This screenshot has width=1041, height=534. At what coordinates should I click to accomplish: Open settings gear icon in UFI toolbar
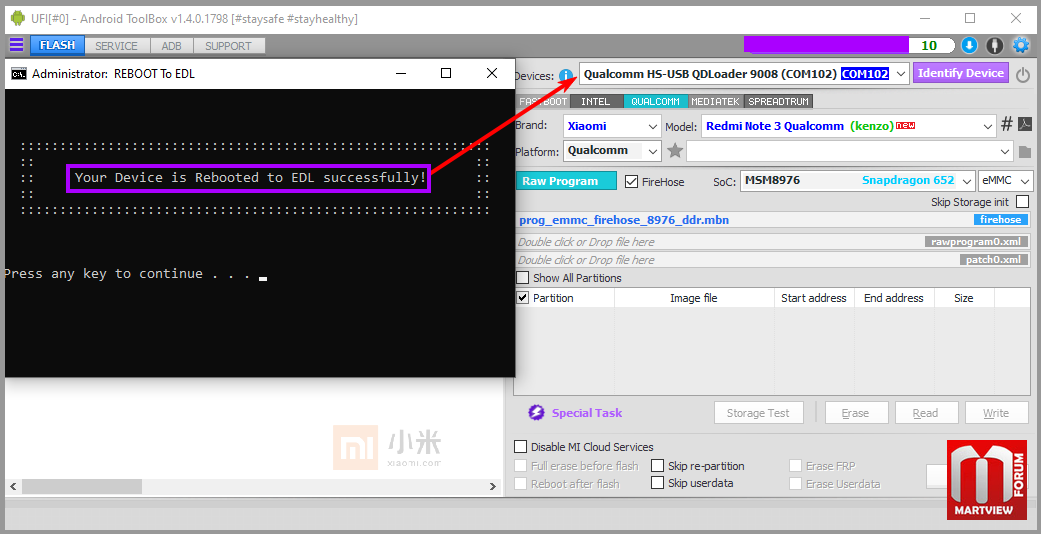point(1020,45)
